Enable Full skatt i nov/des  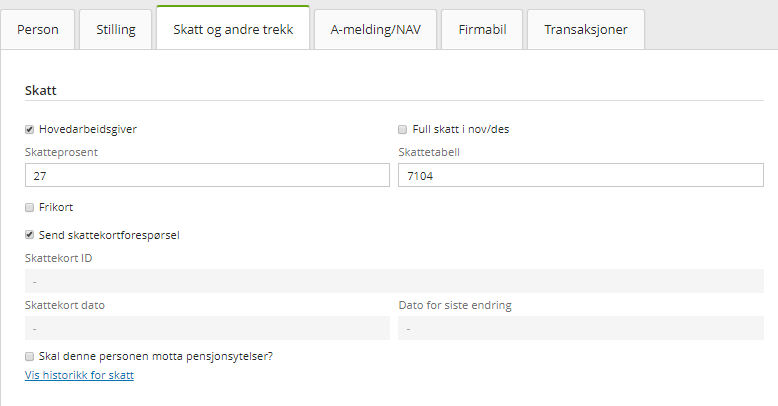pos(403,129)
